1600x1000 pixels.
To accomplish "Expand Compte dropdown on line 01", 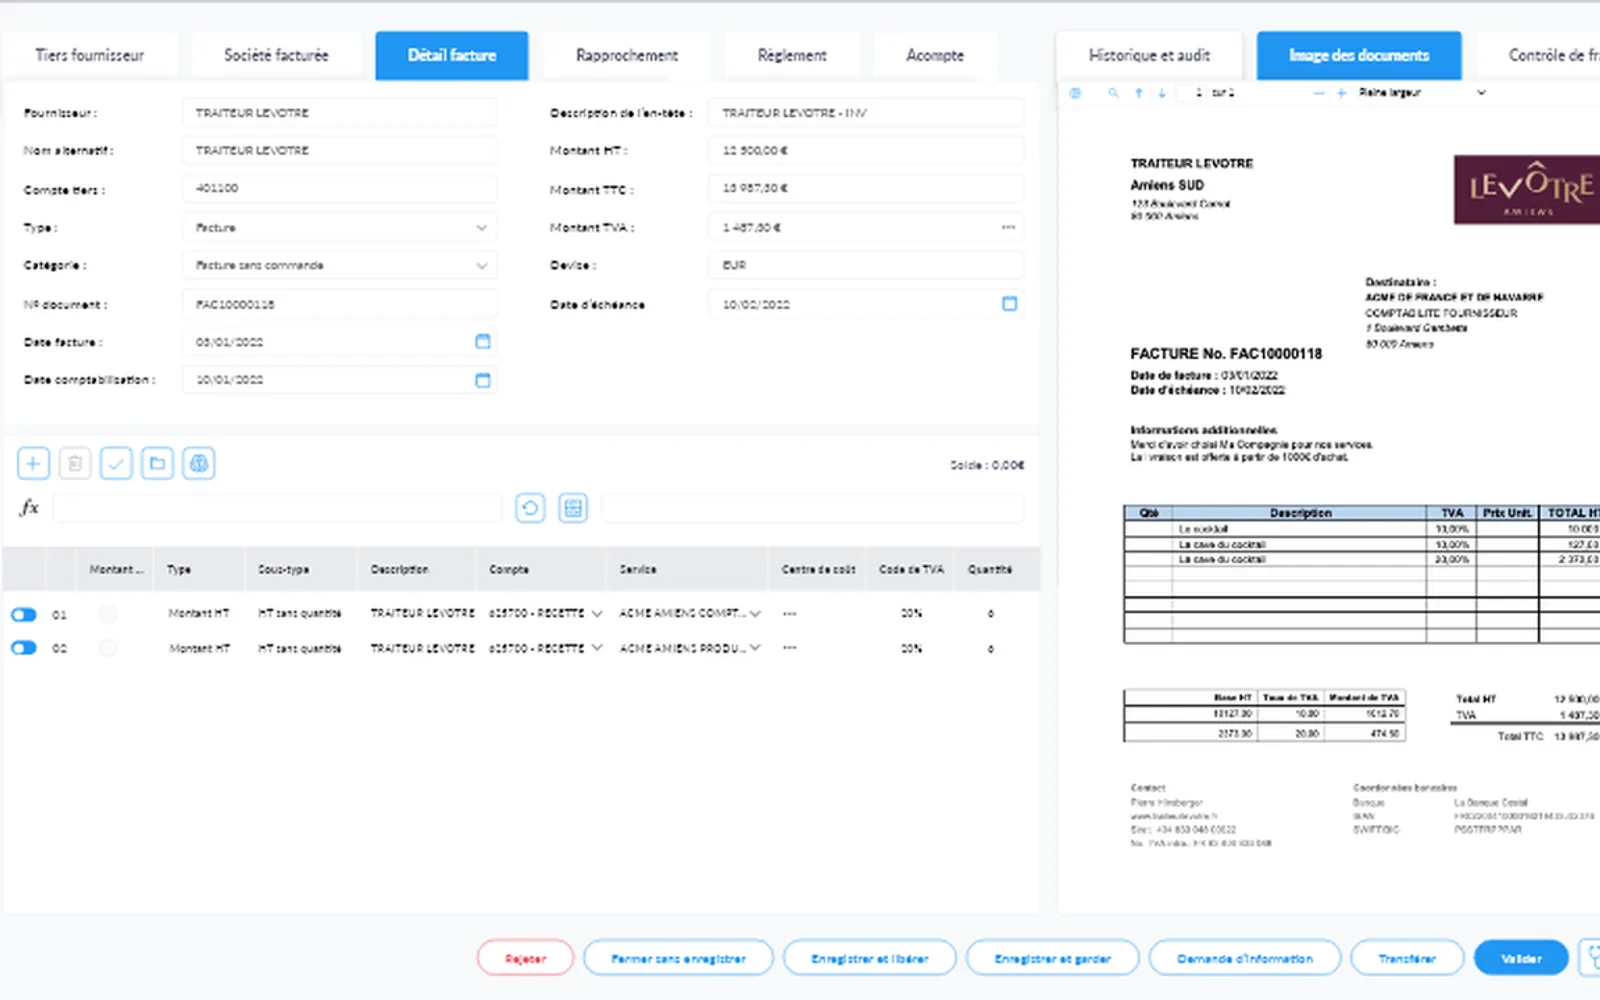I will (597, 614).
